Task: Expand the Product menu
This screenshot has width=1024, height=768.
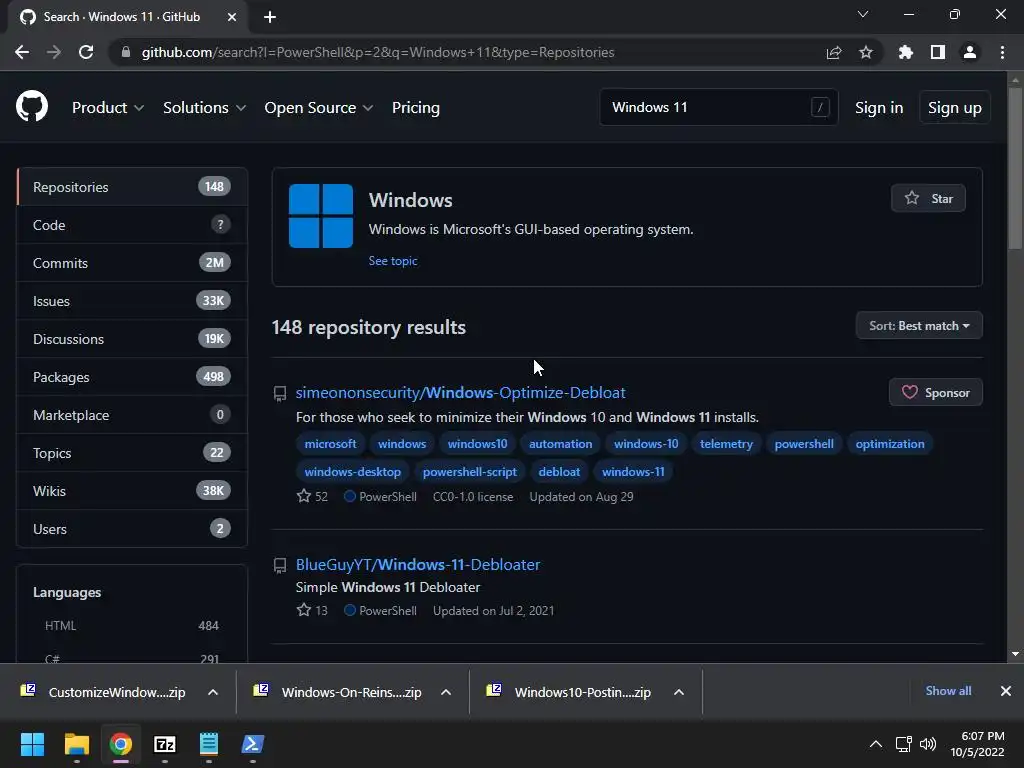Action: (x=108, y=108)
